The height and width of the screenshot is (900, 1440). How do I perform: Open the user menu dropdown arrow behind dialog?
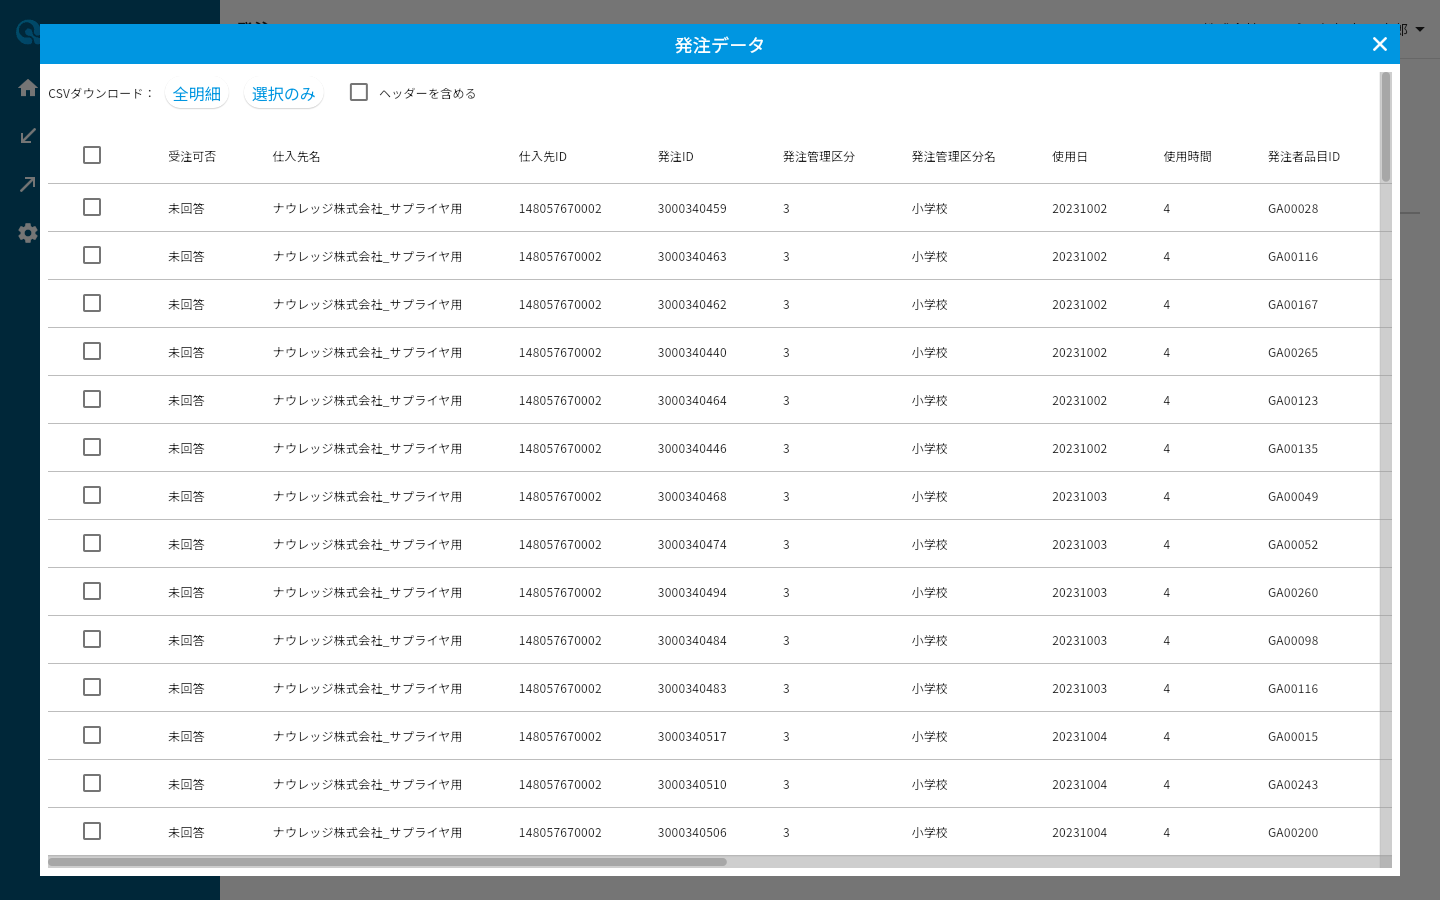[1420, 30]
